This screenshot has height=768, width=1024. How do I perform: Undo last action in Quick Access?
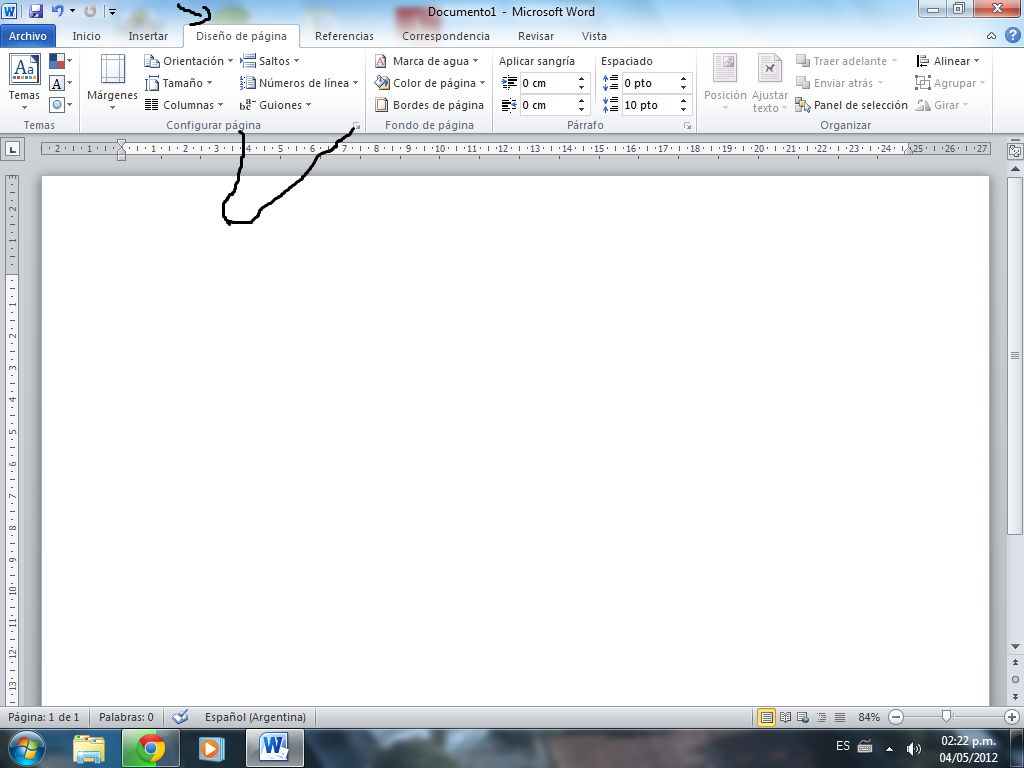pos(57,11)
